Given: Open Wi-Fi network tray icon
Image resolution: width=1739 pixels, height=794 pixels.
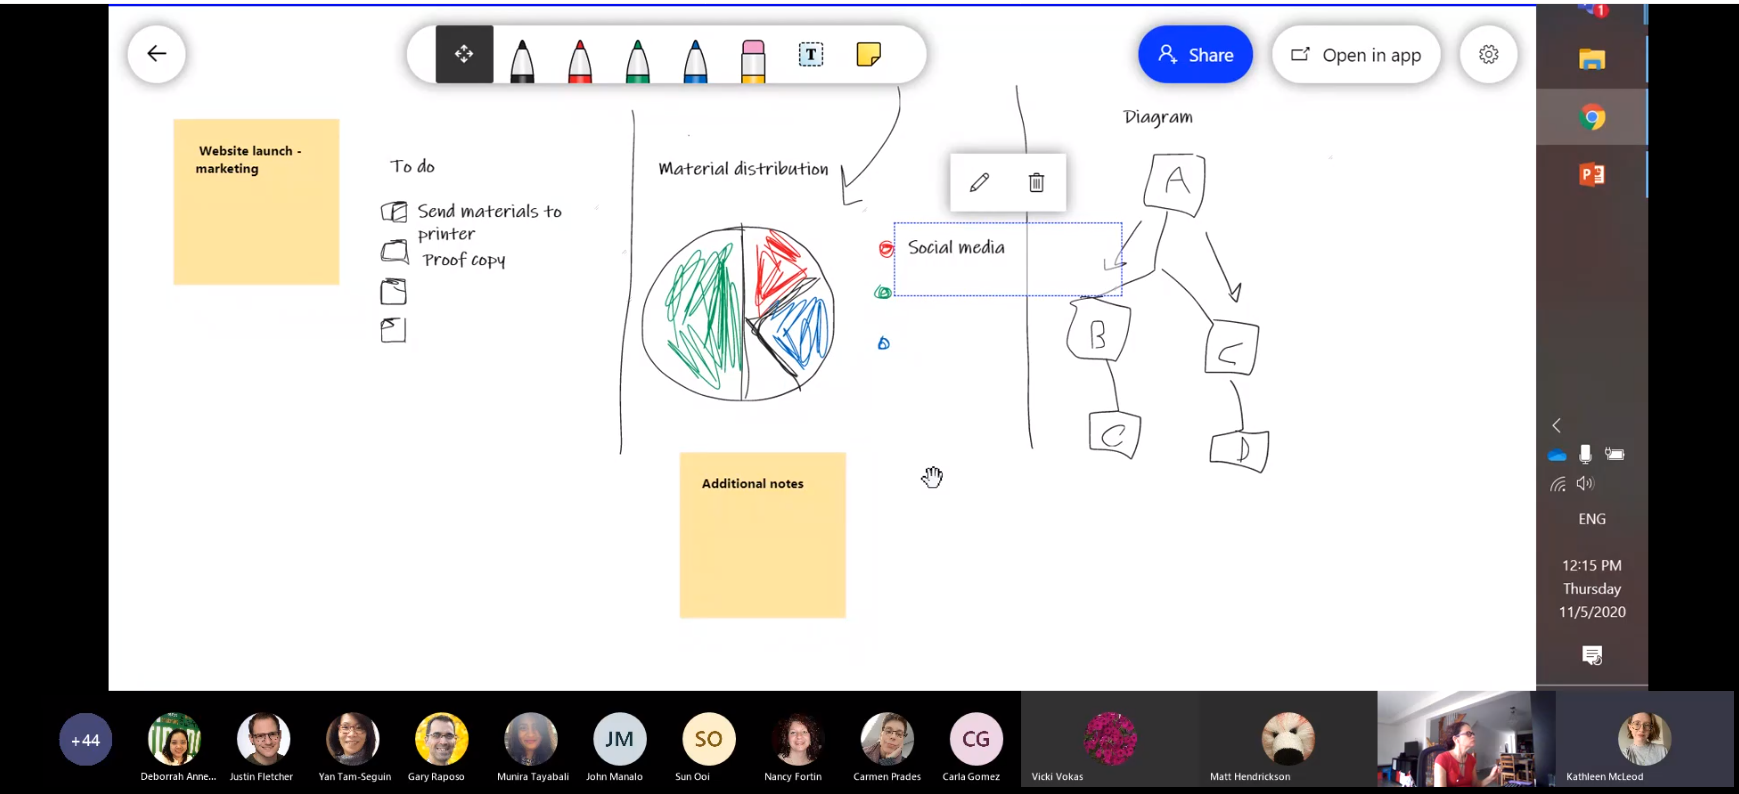Looking at the screenshot, I should pyautogui.click(x=1557, y=484).
